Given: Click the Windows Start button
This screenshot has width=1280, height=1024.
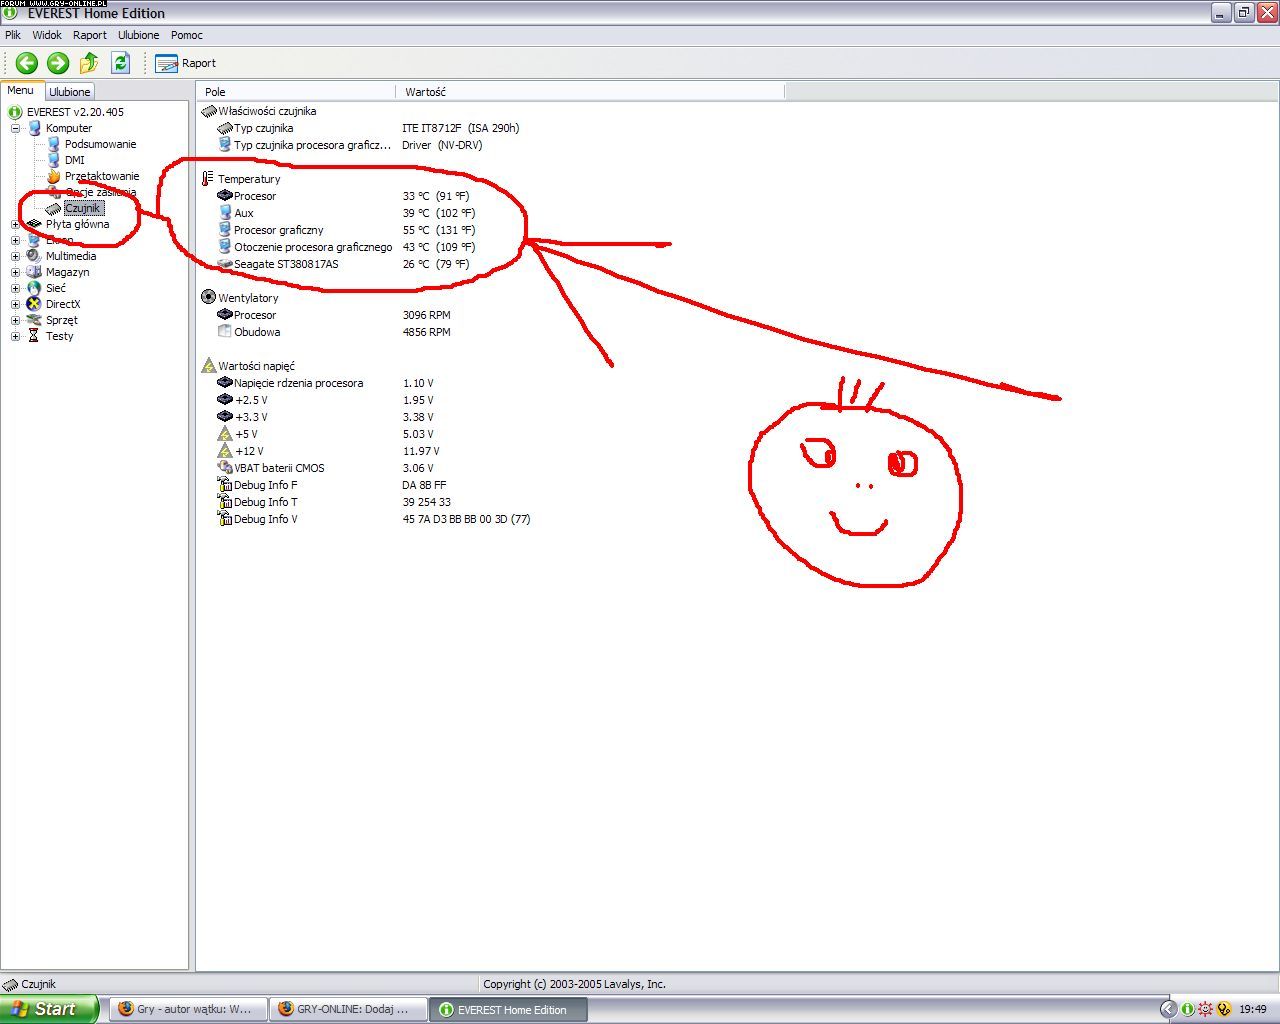Looking at the screenshot, I should point(49,1009).
